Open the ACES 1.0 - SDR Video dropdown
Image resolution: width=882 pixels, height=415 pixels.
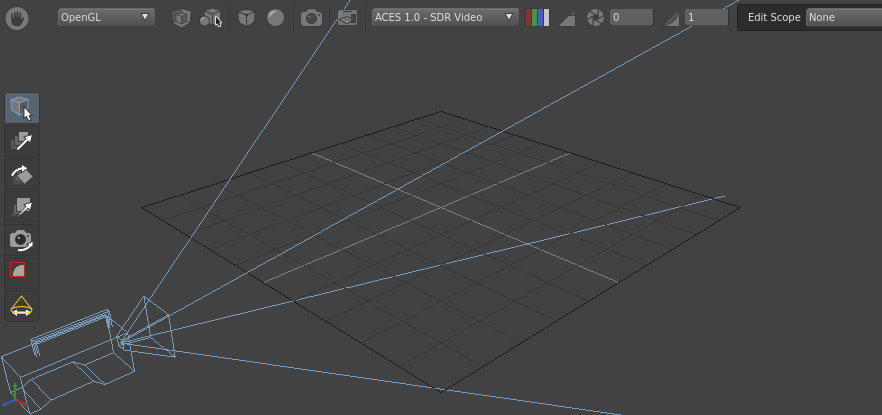pyautogui.click(x=445, y=17)
